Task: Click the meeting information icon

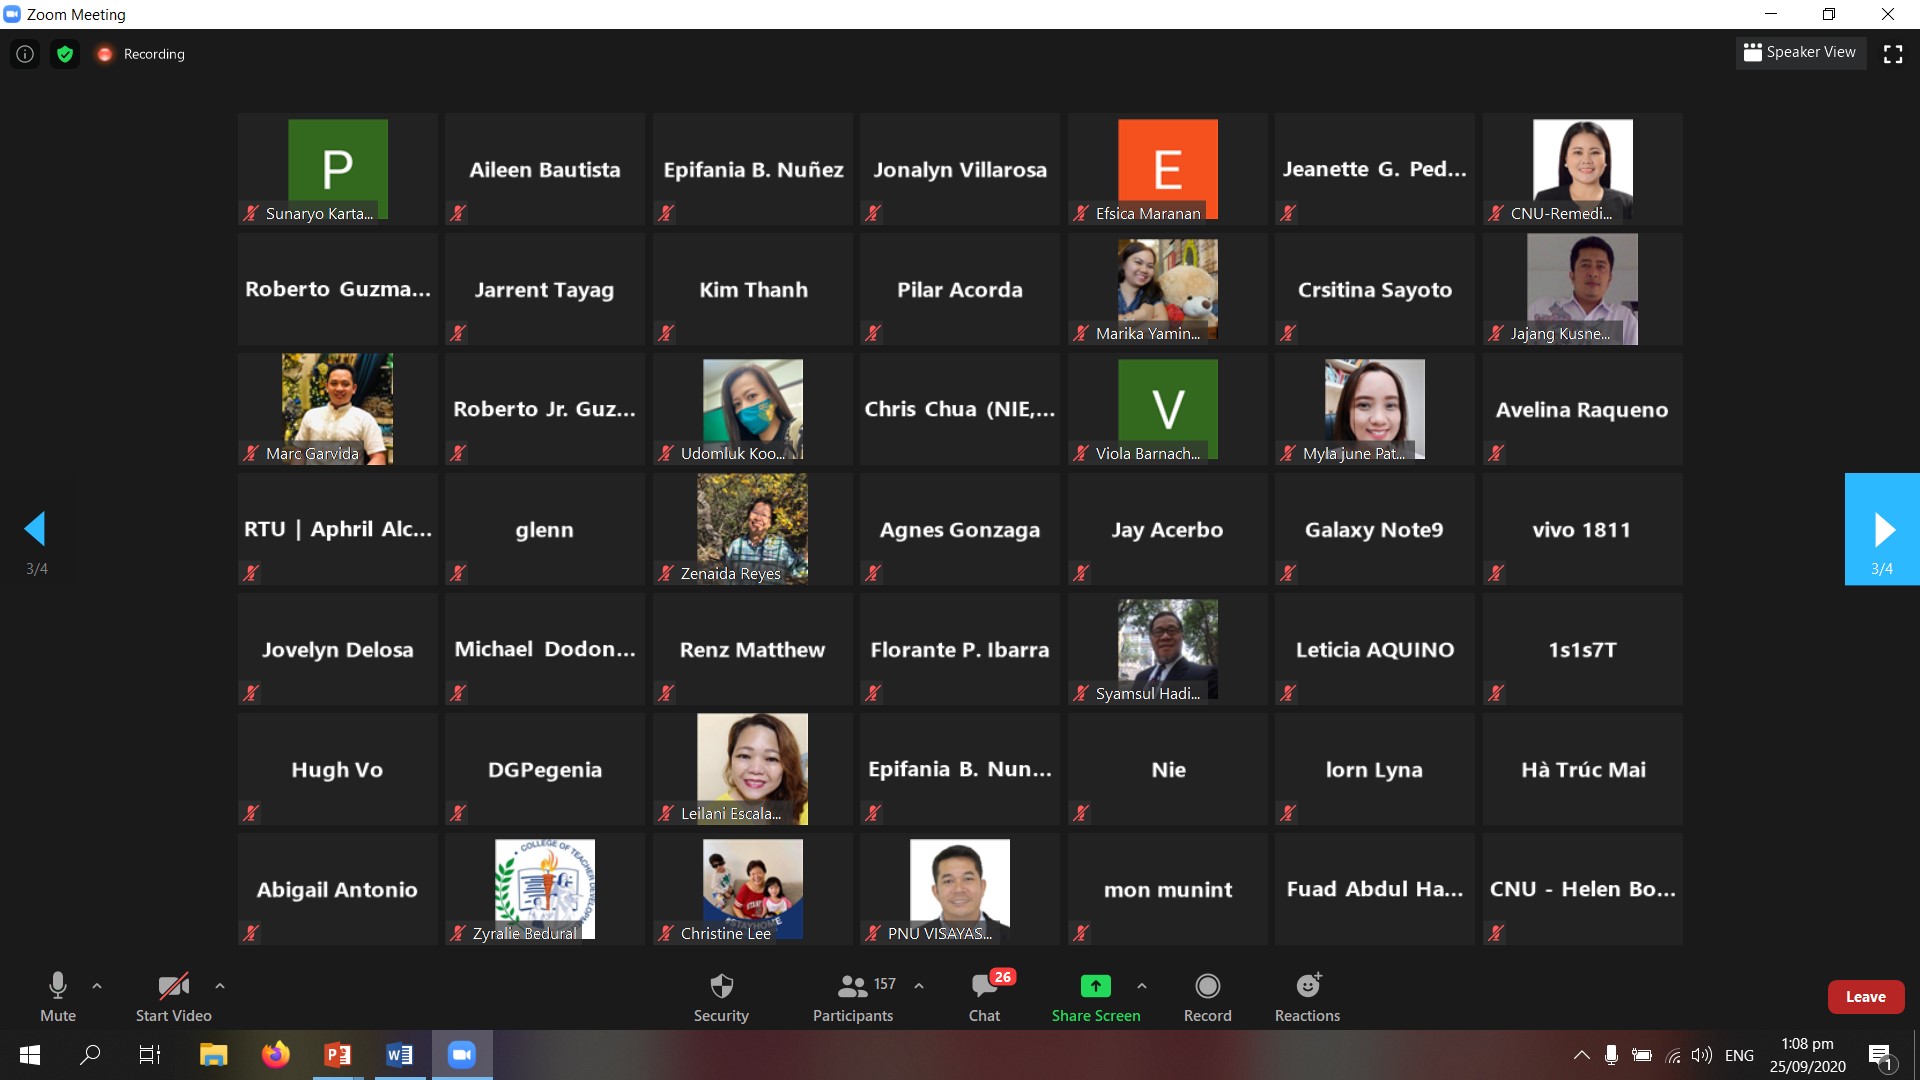Action: (25, 54)
